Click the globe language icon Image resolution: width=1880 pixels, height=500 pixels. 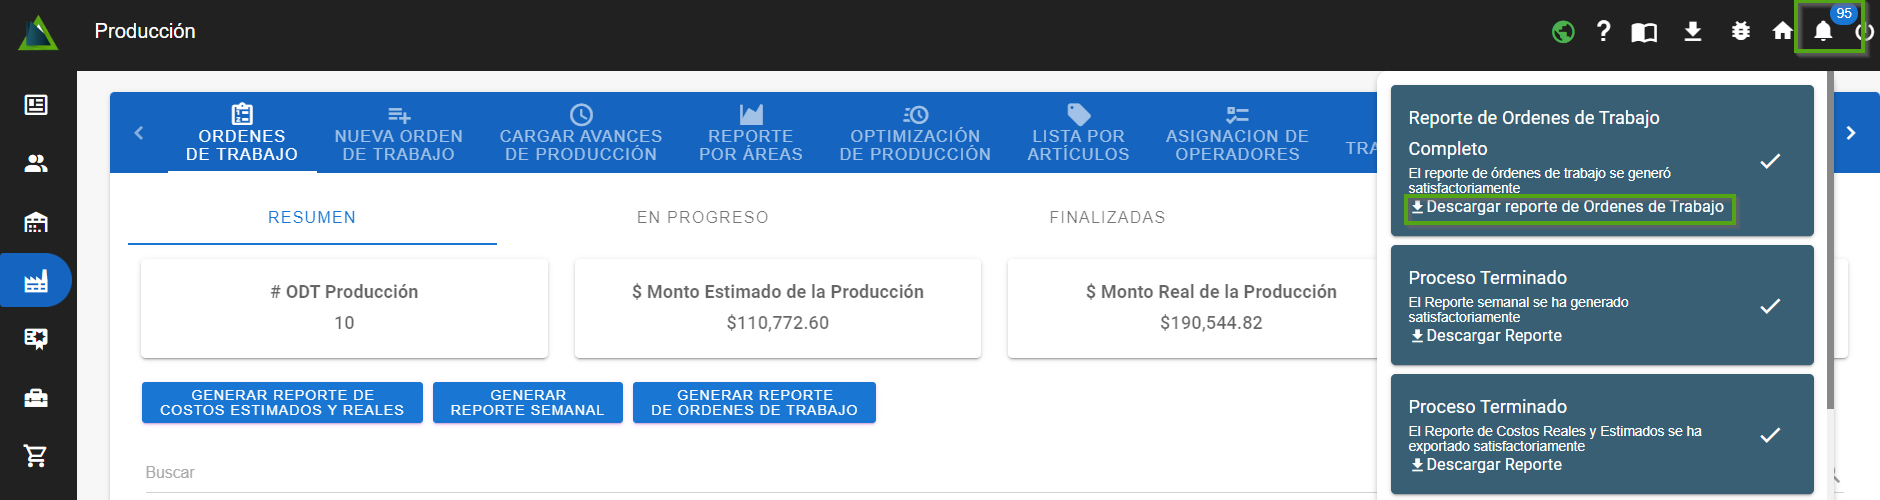1563,32
